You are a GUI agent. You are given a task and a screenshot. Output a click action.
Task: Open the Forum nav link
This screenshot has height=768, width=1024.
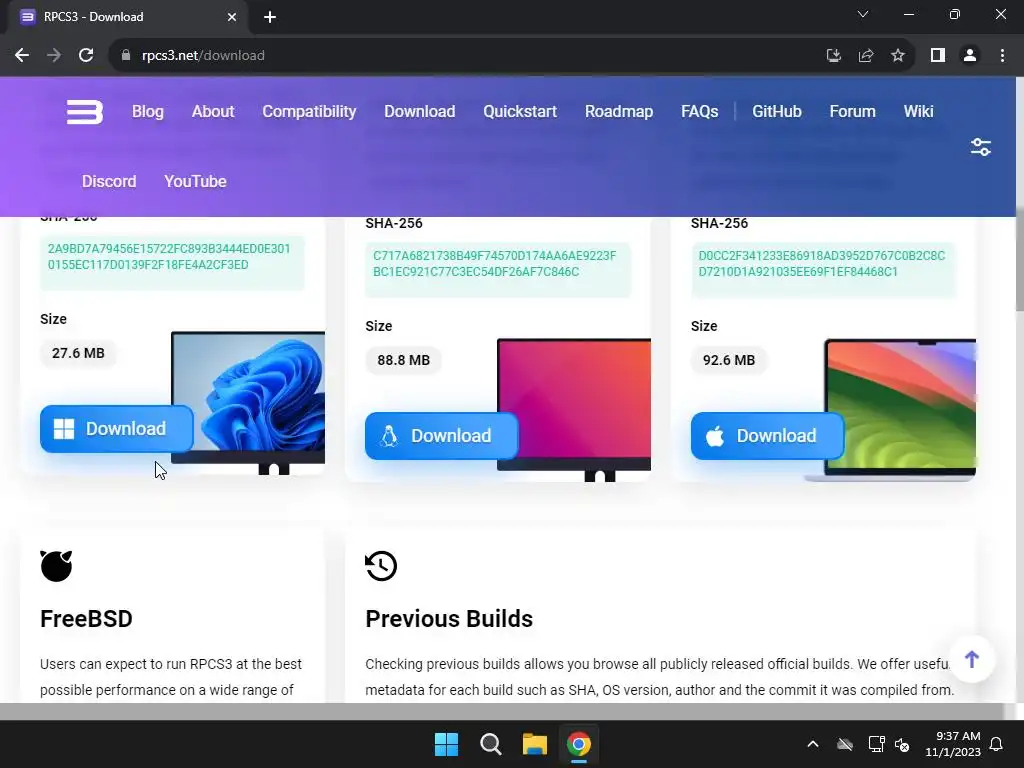(x=852, y=112)
